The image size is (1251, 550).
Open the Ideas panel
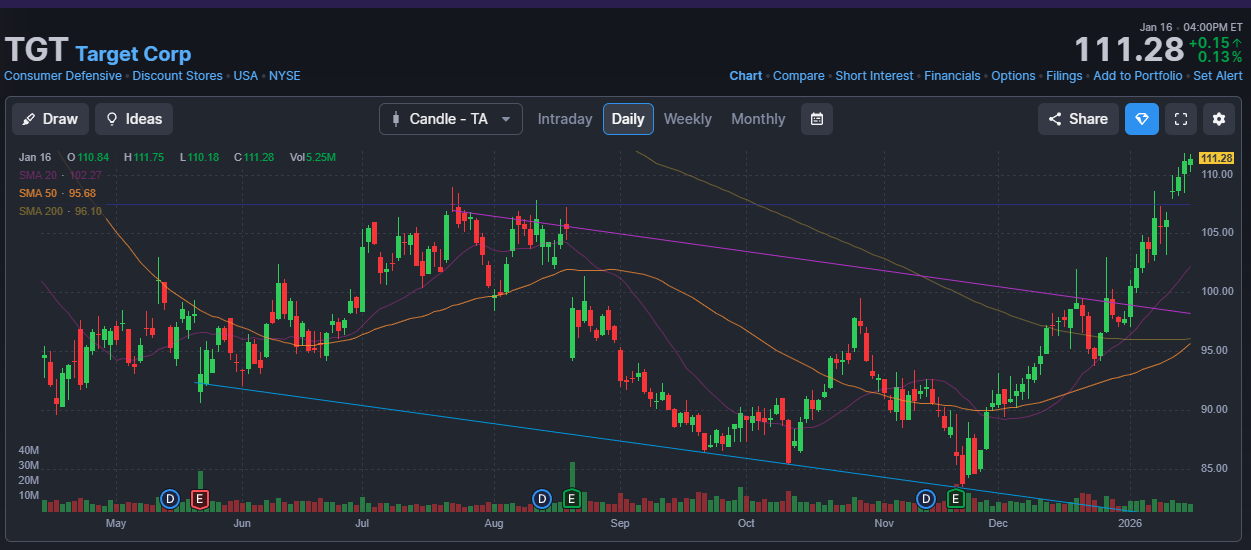(x=134, y=119)
